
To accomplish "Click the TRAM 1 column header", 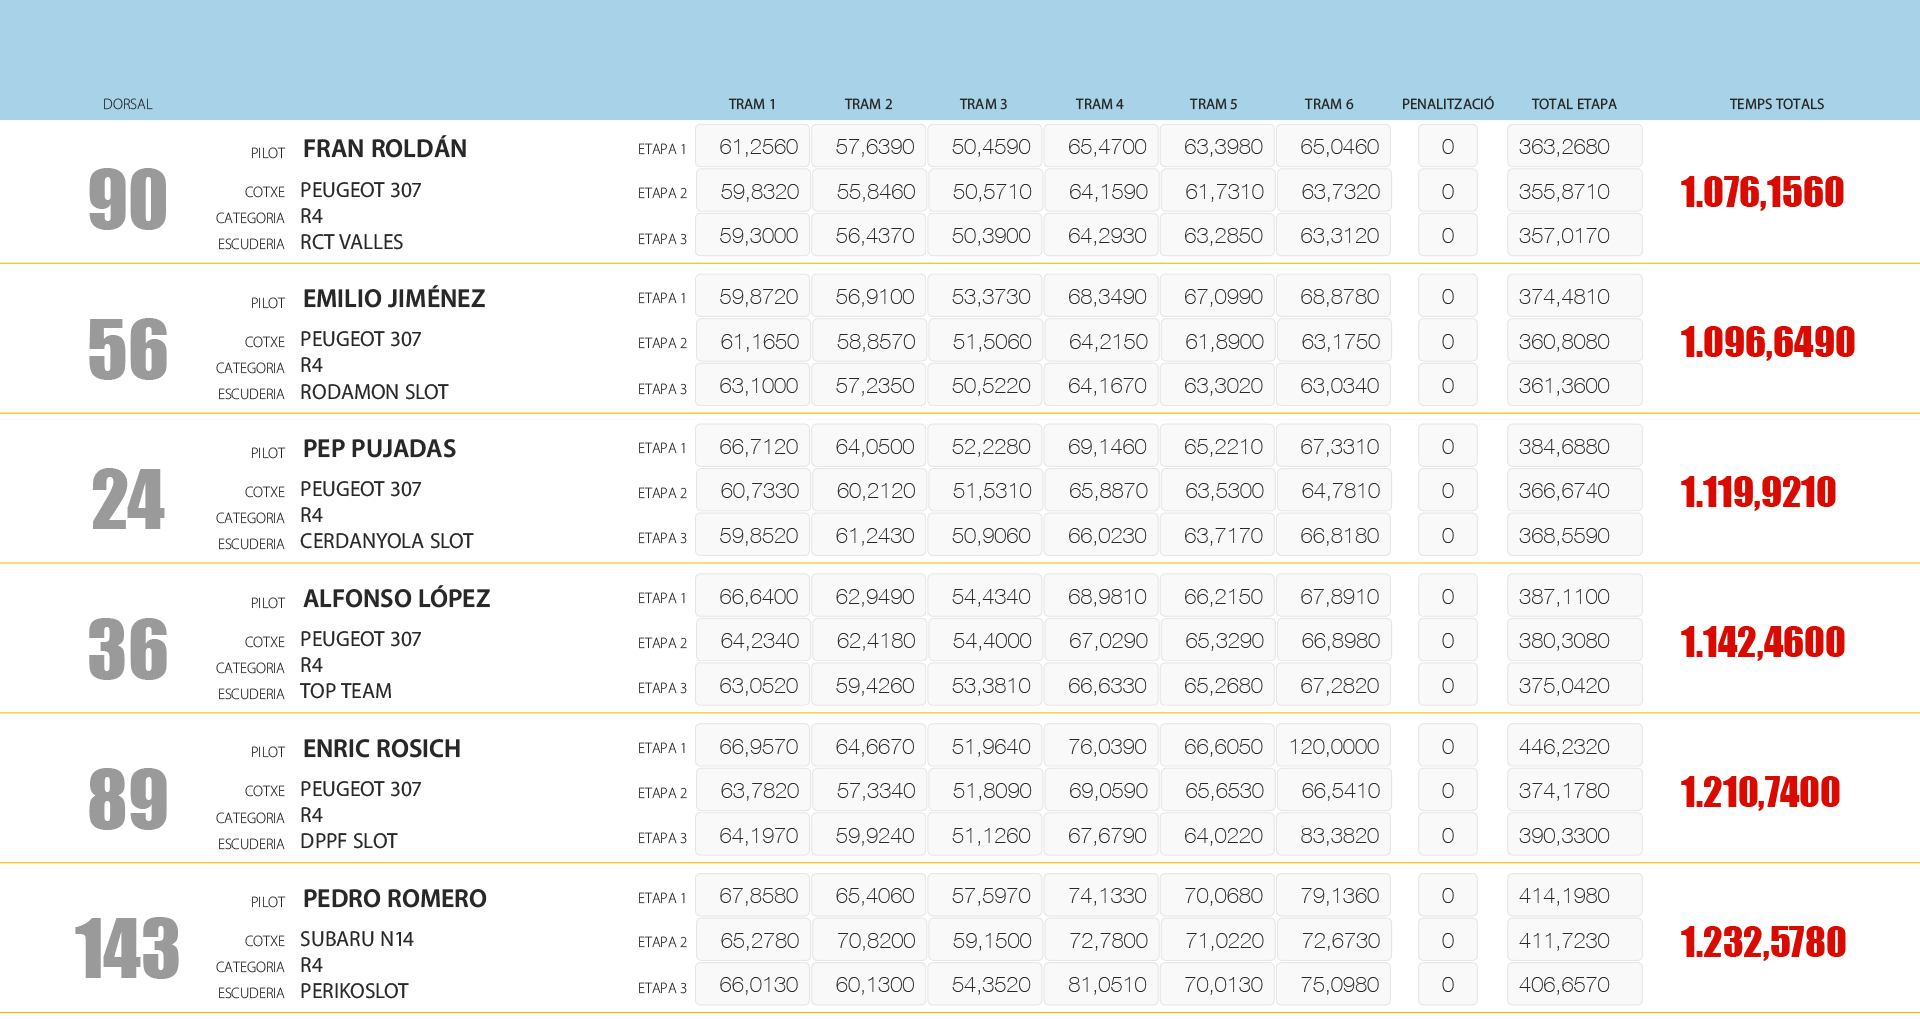I will tap(751, 104).
